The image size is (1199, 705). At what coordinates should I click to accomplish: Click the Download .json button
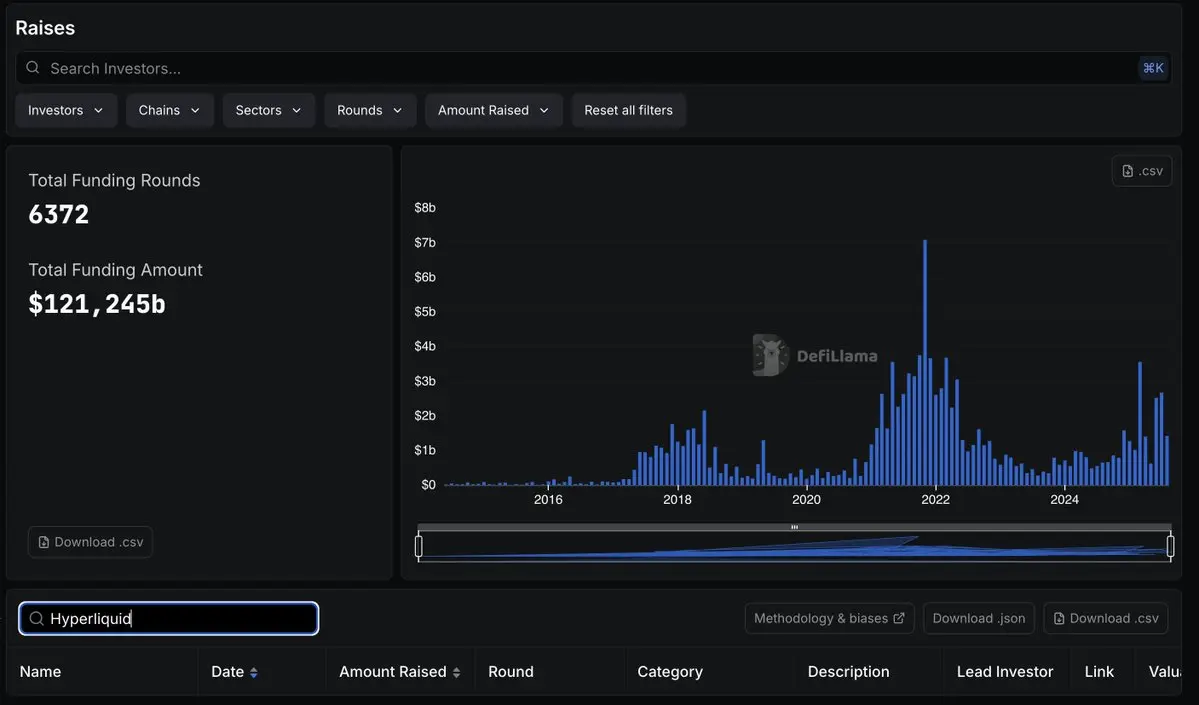click(979, 618)
